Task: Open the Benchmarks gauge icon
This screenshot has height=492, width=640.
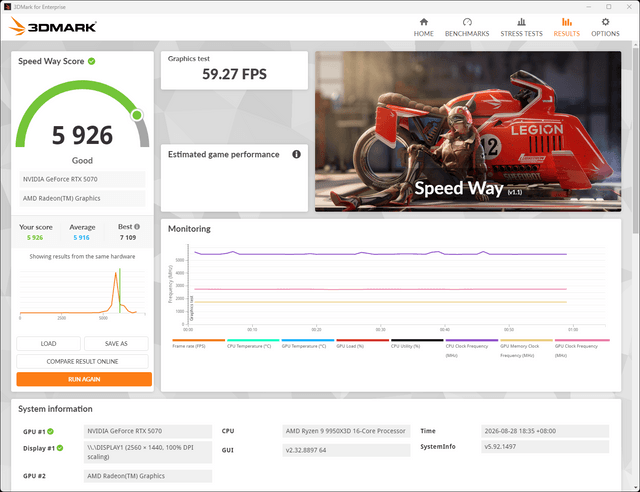Action: (x=467, y=22)
